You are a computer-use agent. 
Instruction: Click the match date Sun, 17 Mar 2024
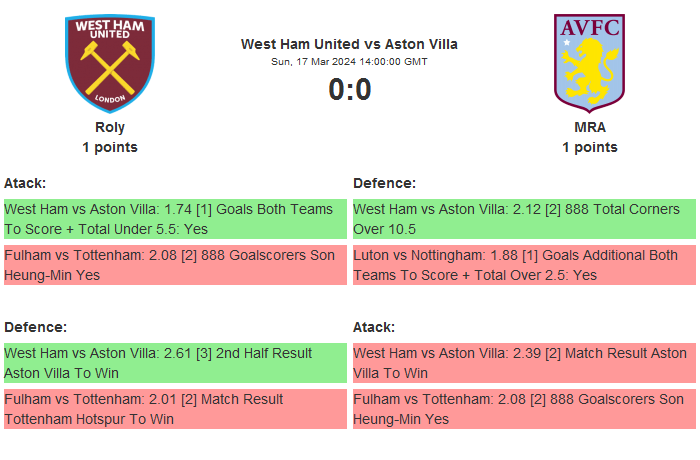pos(349,62)
